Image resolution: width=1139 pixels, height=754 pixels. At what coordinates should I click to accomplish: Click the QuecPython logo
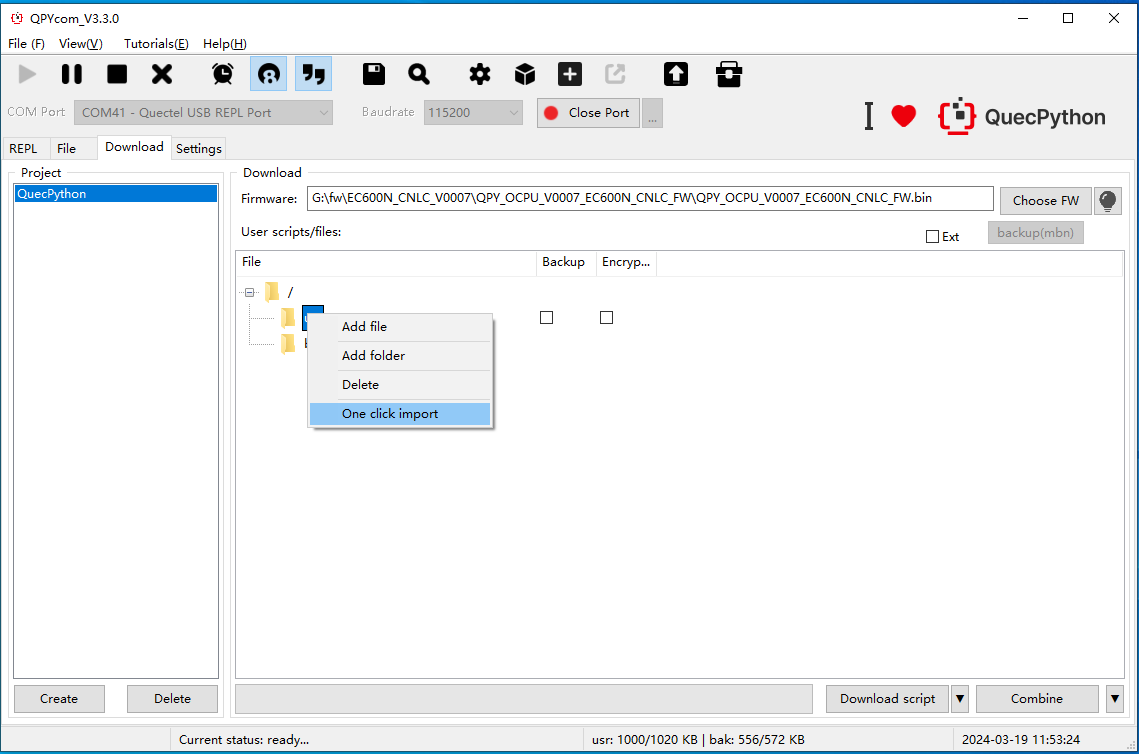tap(1023, 116)
